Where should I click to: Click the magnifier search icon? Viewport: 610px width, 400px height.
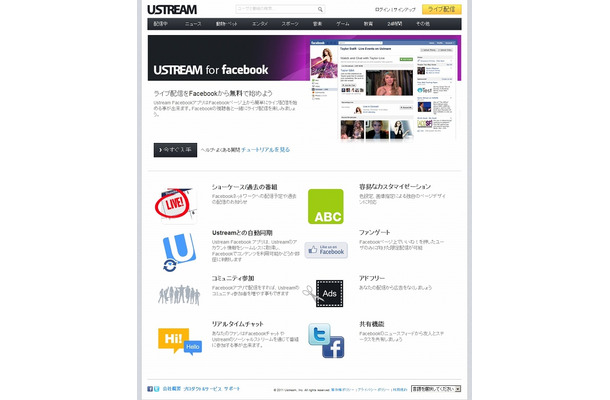click(x=320, y=9)
